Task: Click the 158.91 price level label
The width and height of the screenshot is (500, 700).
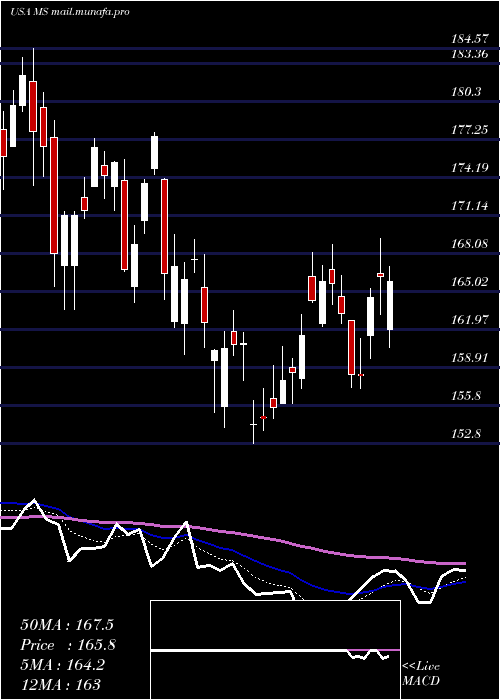Action: click(469, 358)
